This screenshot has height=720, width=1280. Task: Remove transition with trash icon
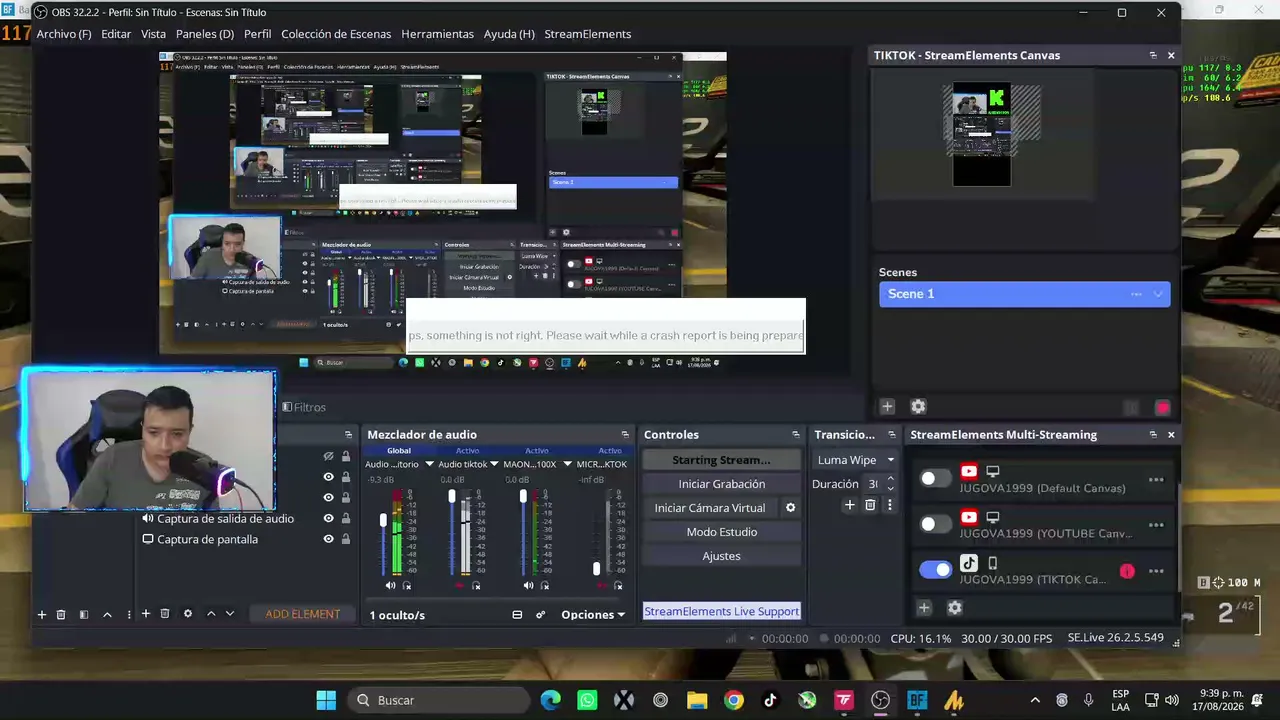(870, 505)
